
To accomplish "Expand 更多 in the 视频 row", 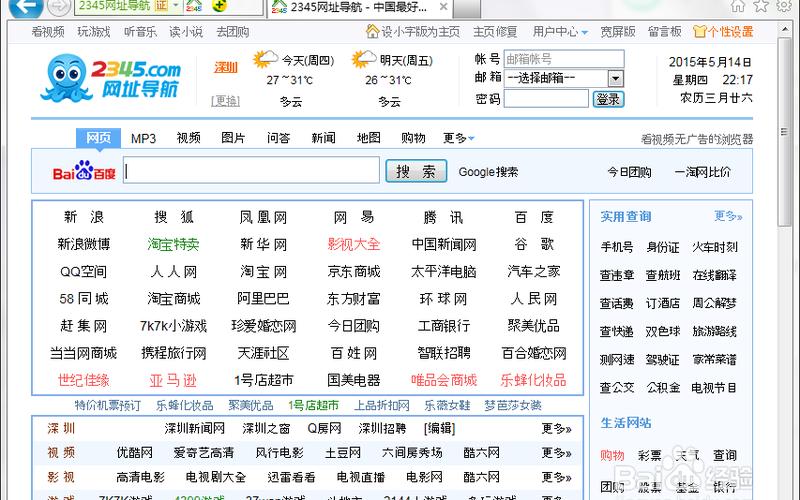I will click(556, 453).
